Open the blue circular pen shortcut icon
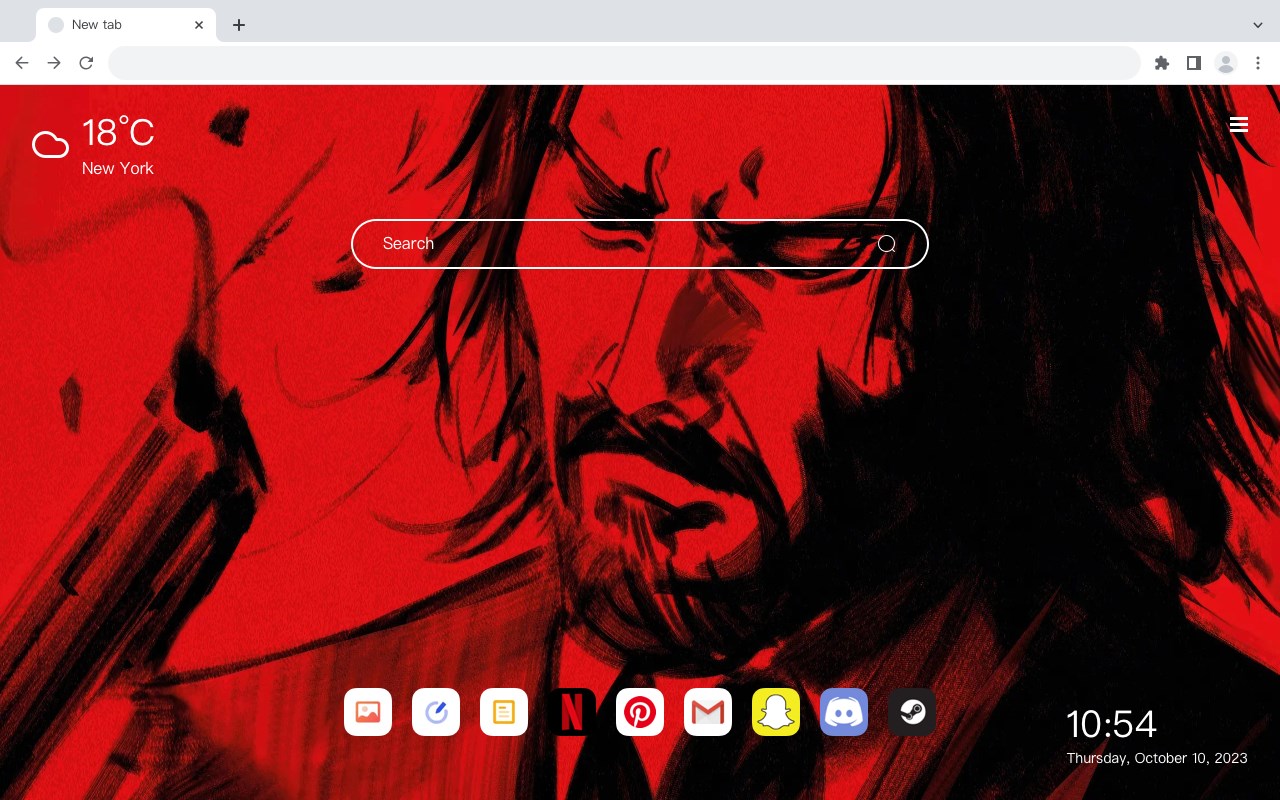 pyautogui.click(x=436, y=712)
